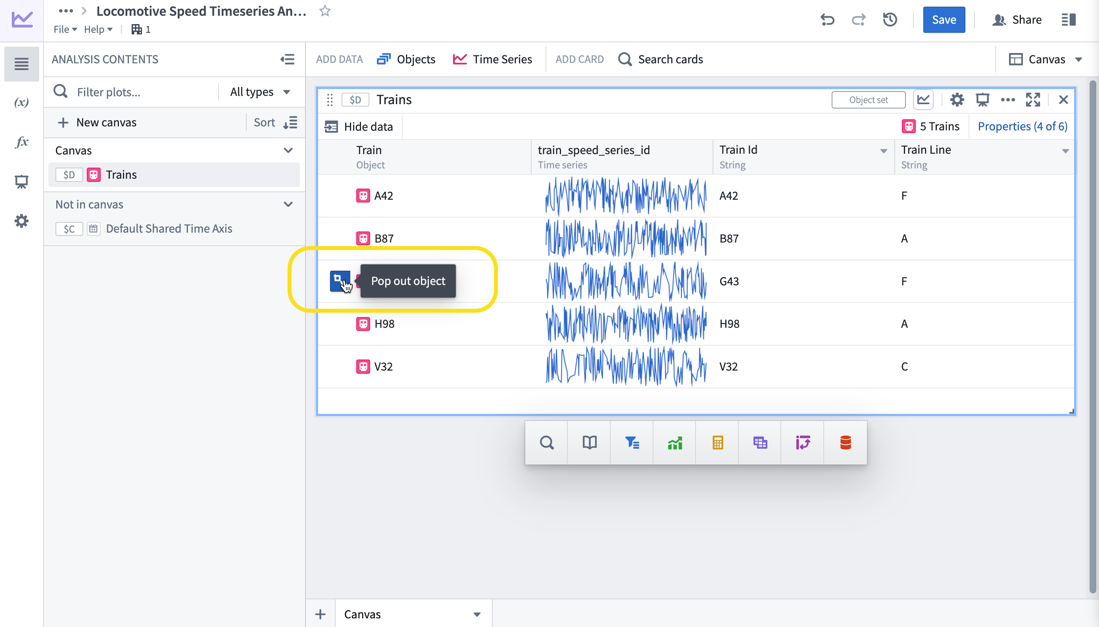
Task: Select Default Shared Time Axis item
Action: tap(174, 229)
